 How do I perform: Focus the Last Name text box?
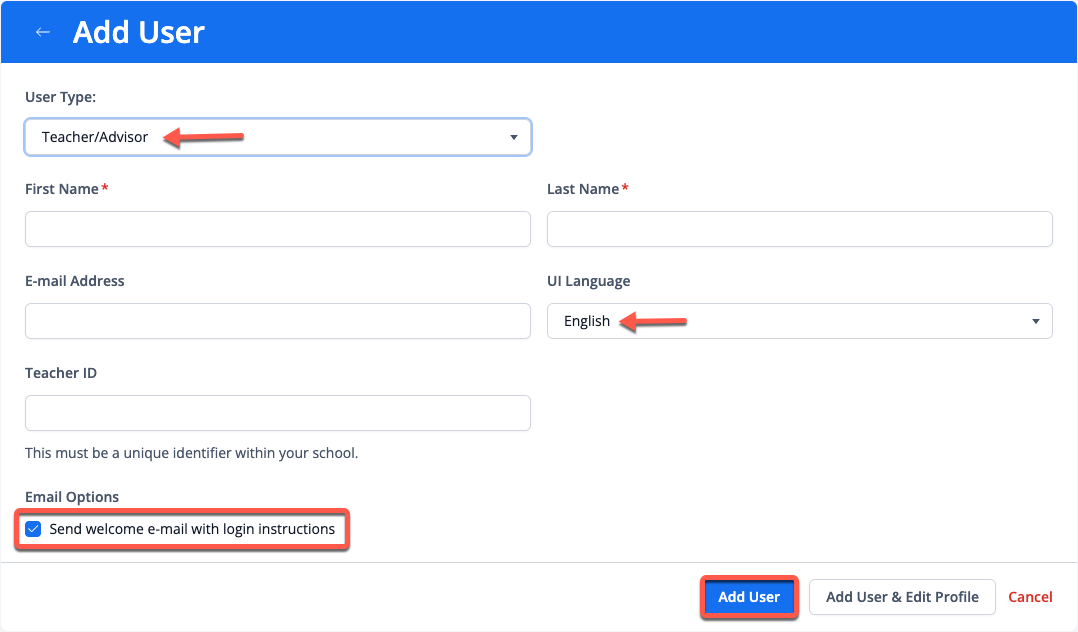tap(799, 229)
